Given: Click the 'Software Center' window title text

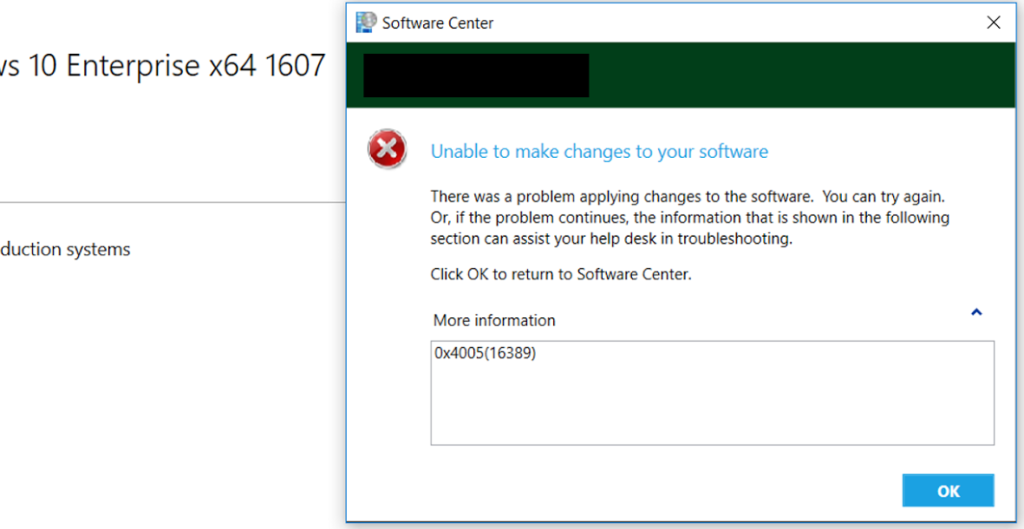Looking at the screenshot, I should click(x=438, y=24).
